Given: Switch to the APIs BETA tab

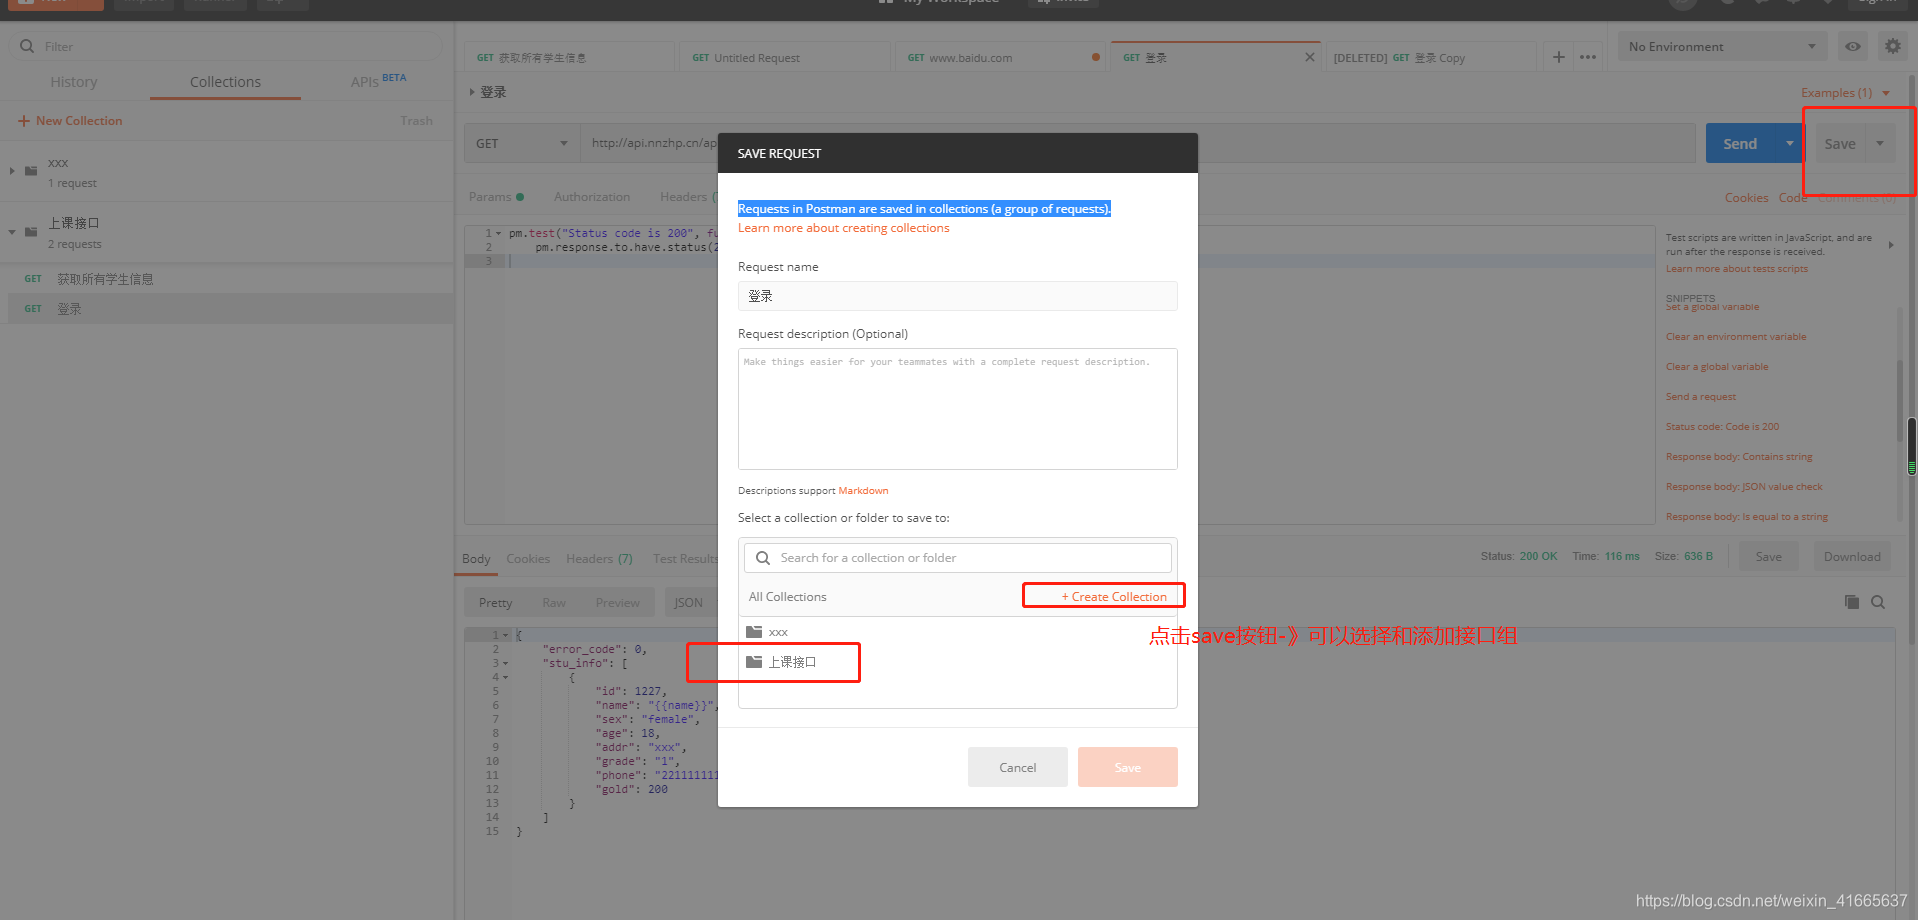Looking at the screenshot, I should pos(378,81).
